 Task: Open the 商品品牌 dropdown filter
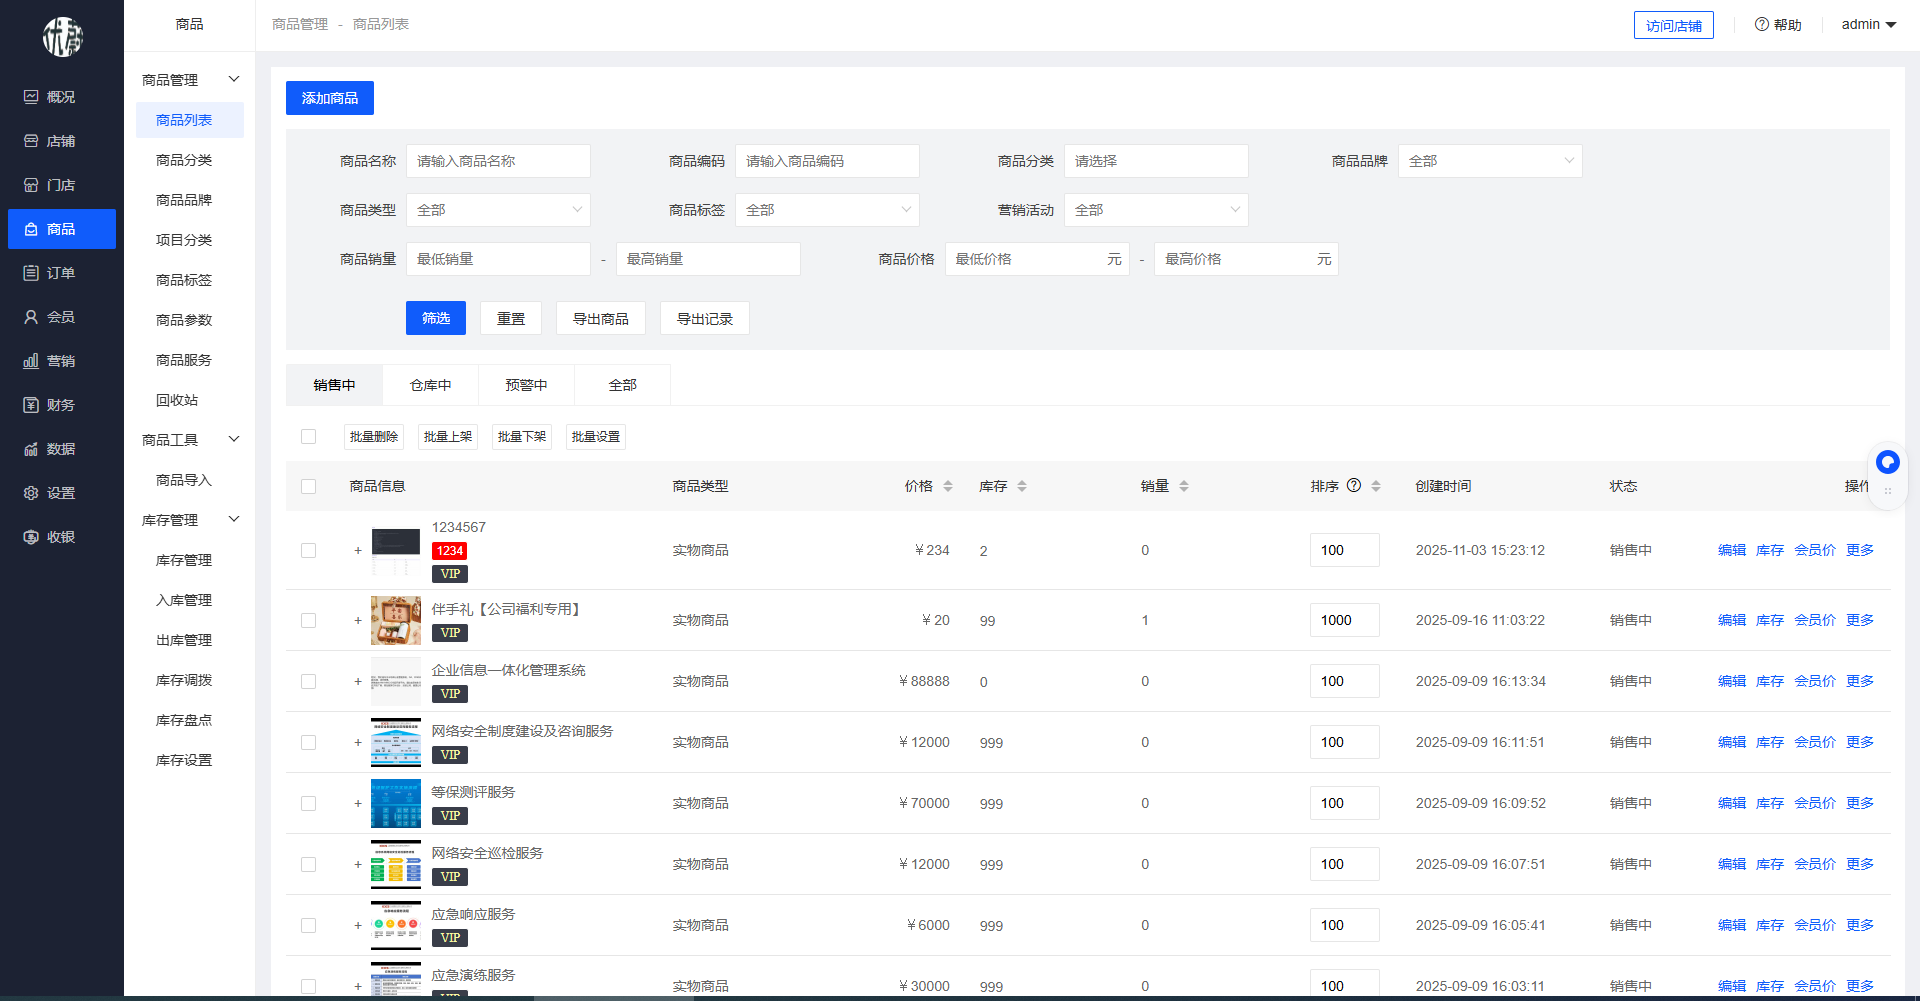click(1489, 161)
